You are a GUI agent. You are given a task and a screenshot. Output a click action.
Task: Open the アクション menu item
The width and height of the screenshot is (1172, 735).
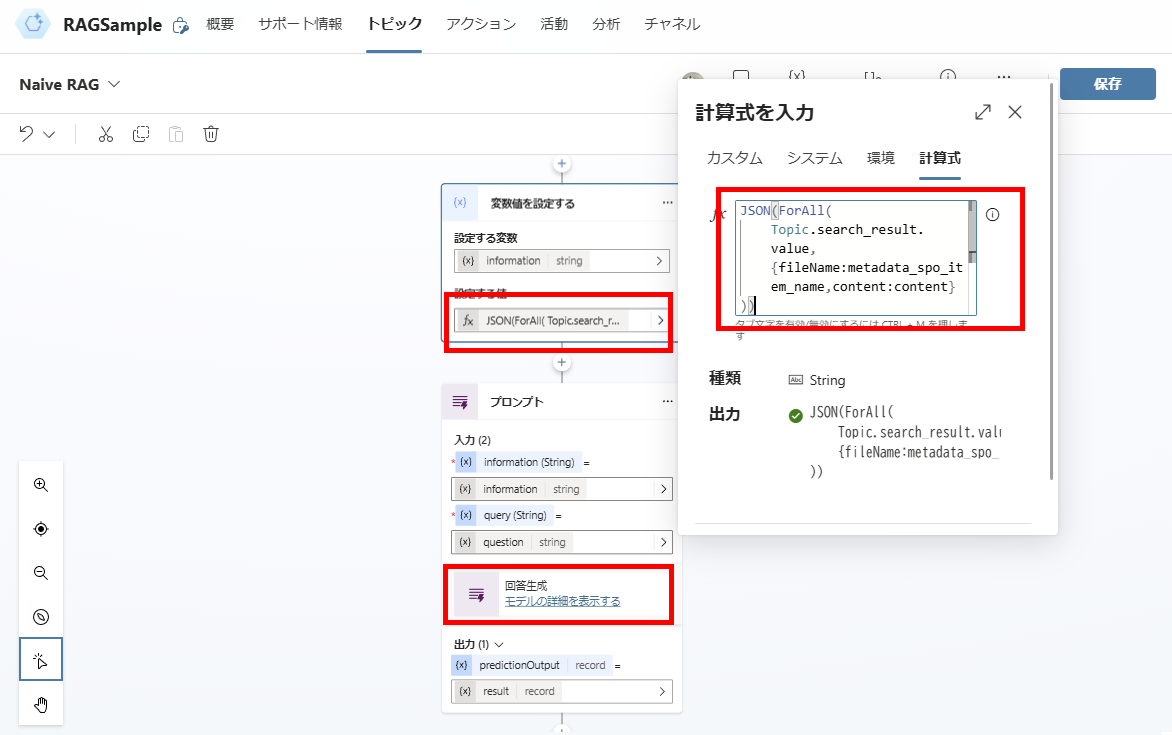point(480,25)
